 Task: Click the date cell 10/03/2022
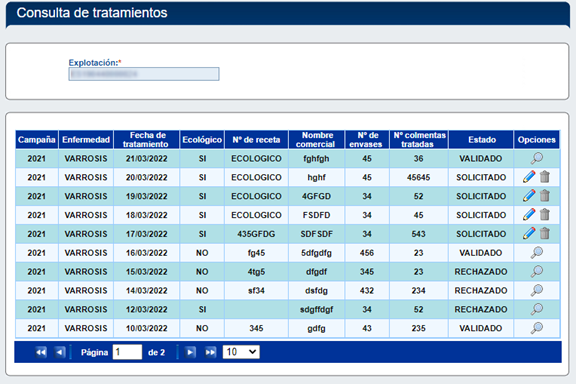click(x=147, y=328)
